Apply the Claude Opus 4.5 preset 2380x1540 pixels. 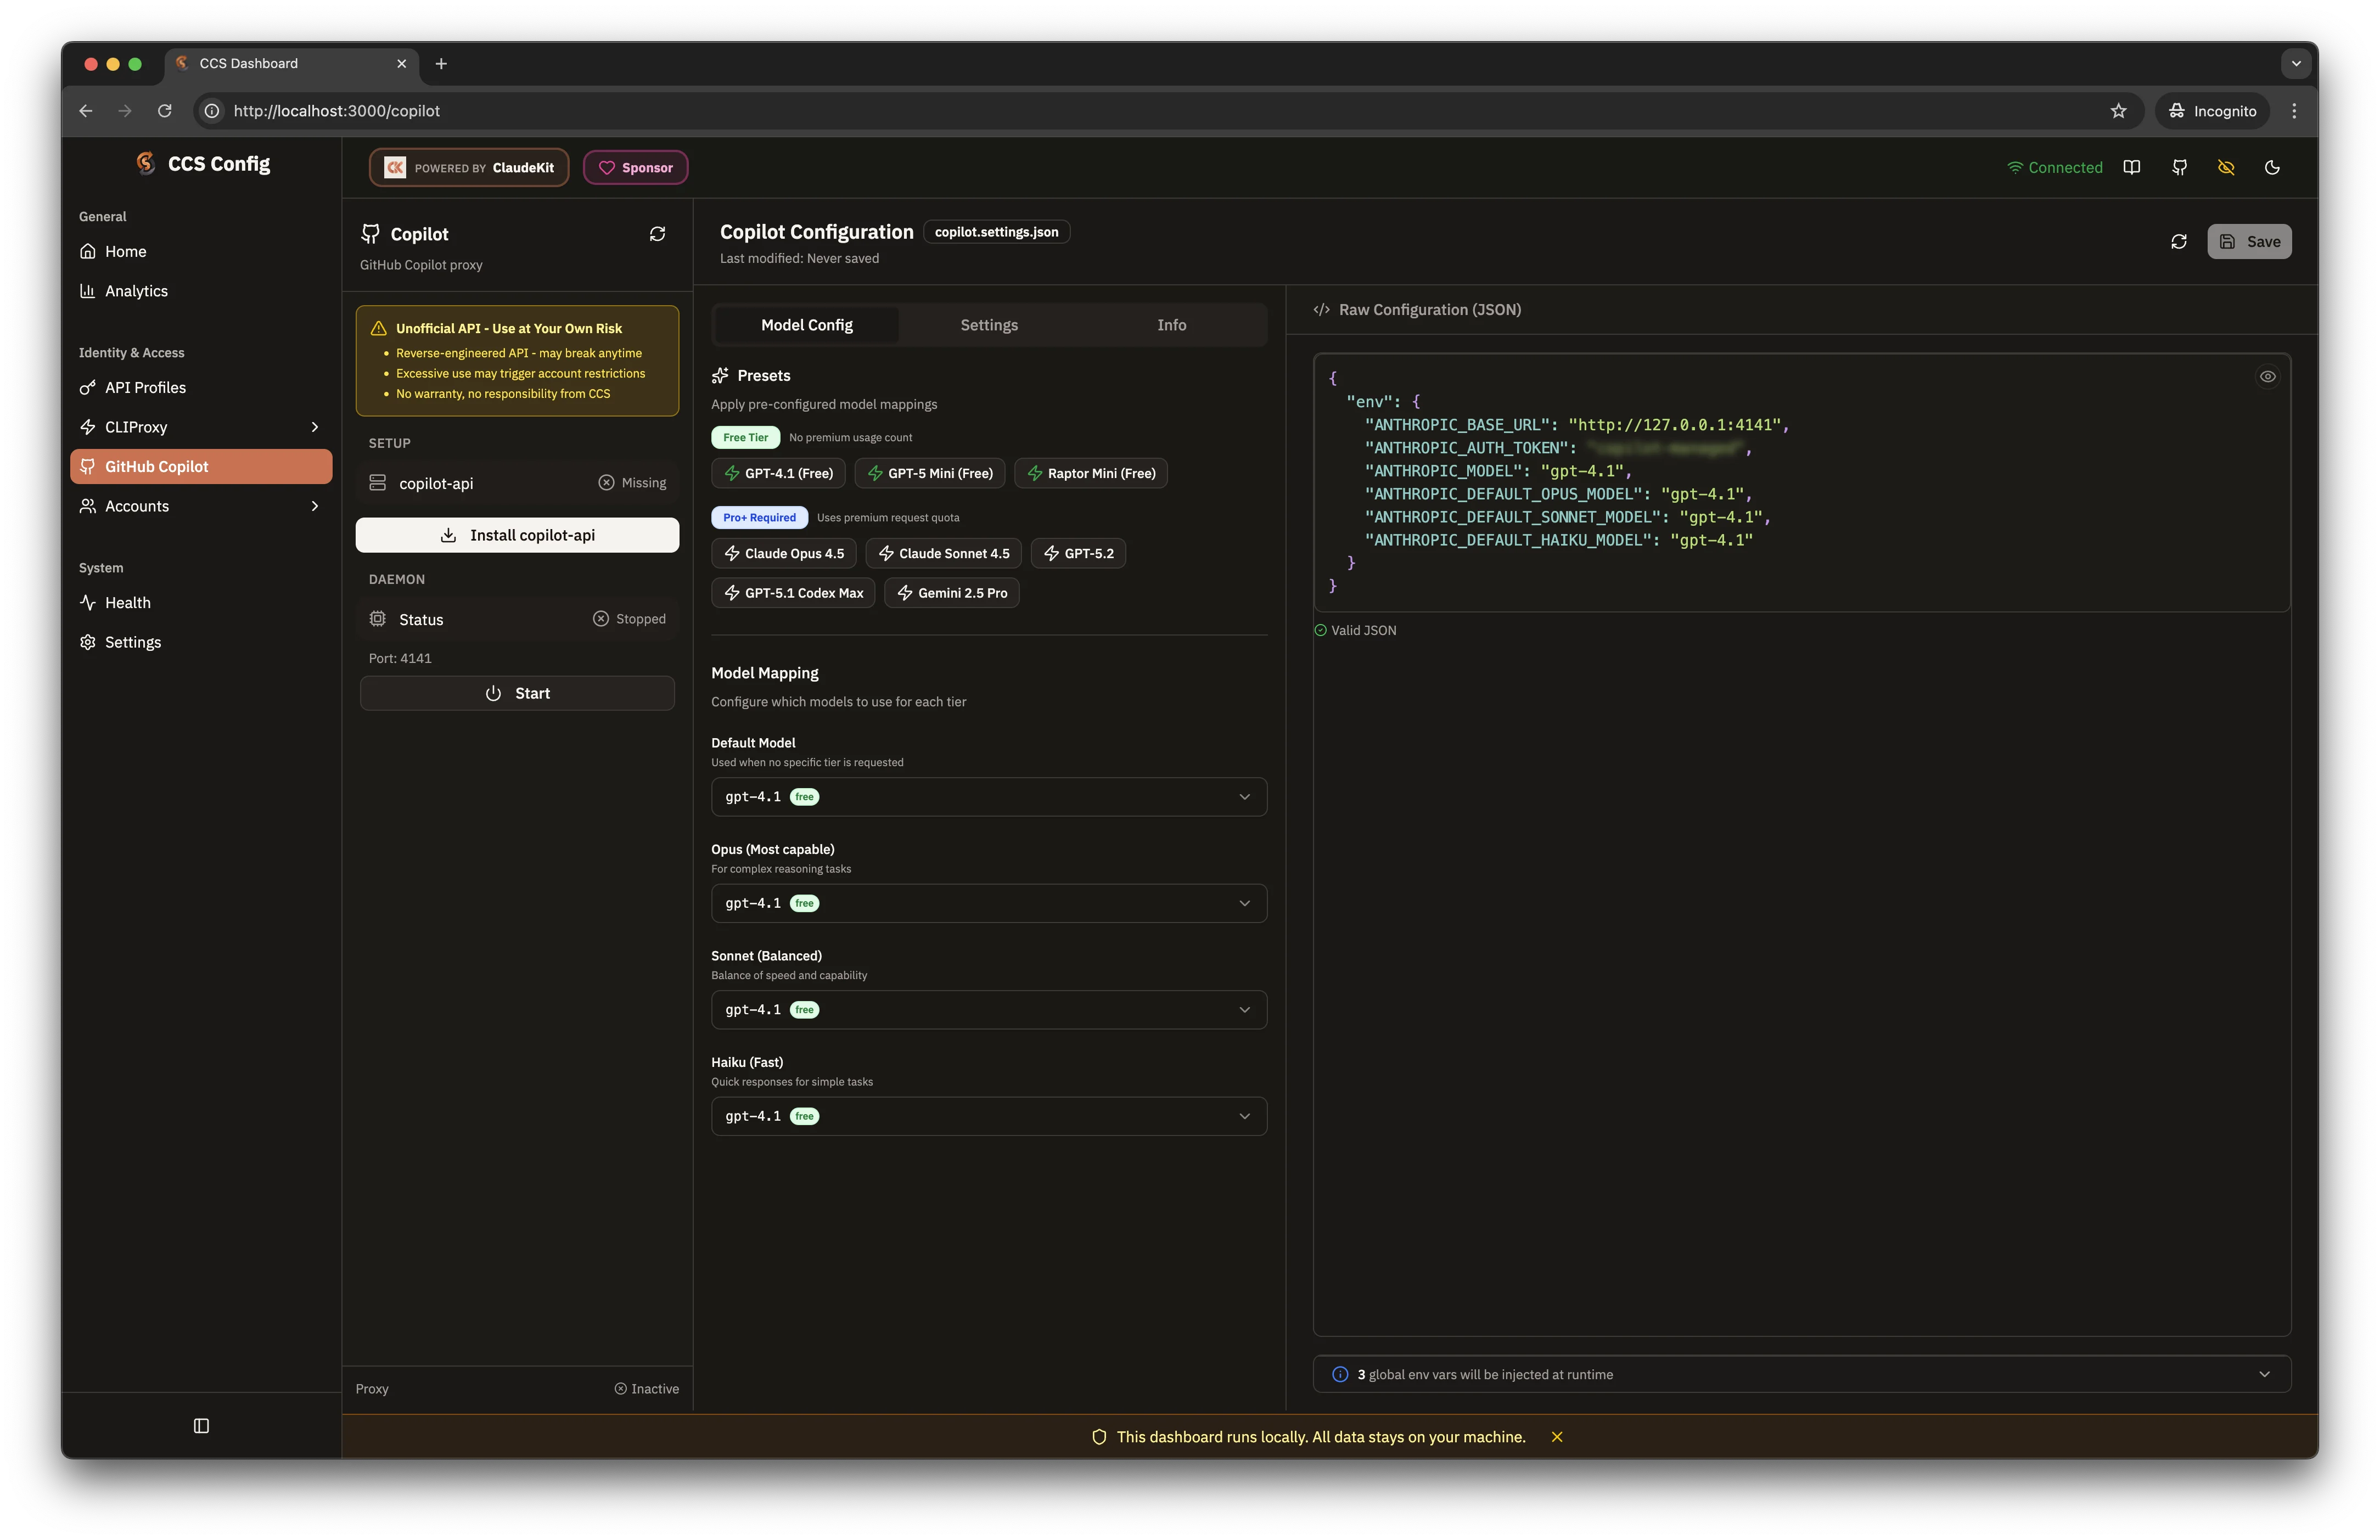coord(784,553)
